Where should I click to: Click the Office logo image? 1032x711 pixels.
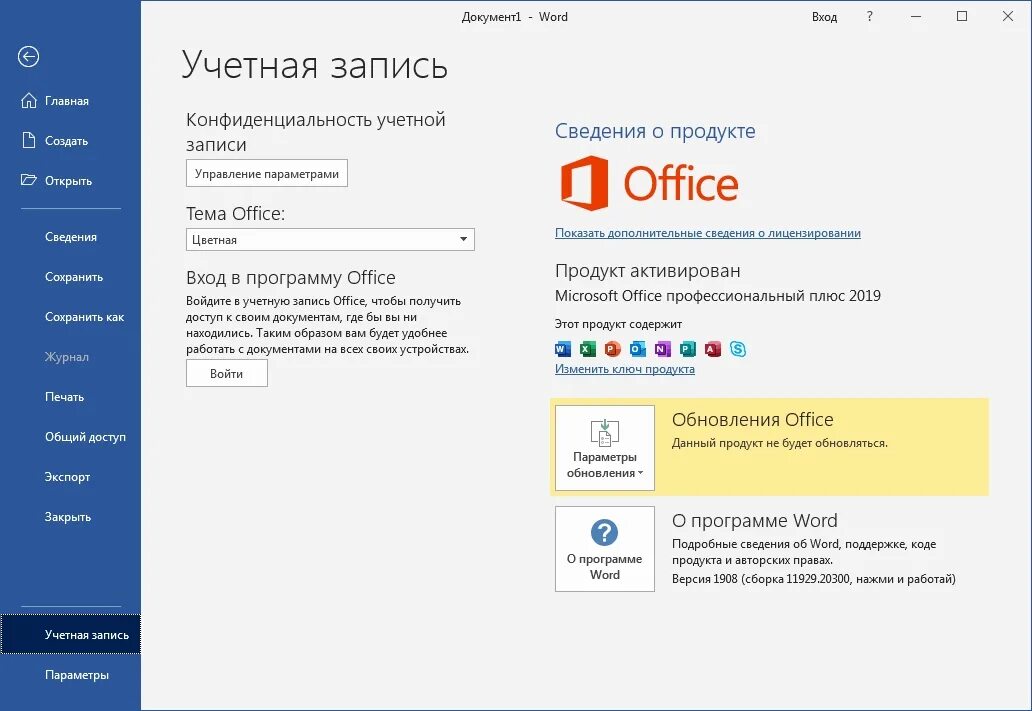(649, 183)
